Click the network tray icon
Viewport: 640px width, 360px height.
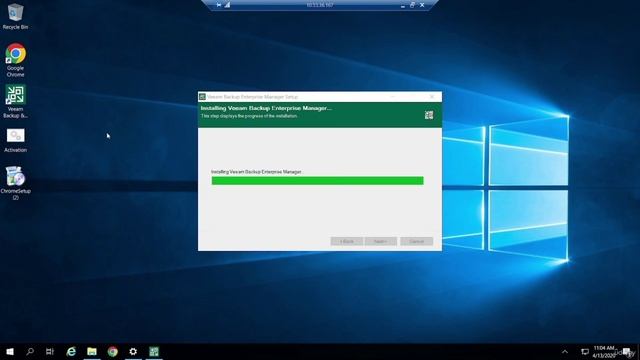click(585, 351)
